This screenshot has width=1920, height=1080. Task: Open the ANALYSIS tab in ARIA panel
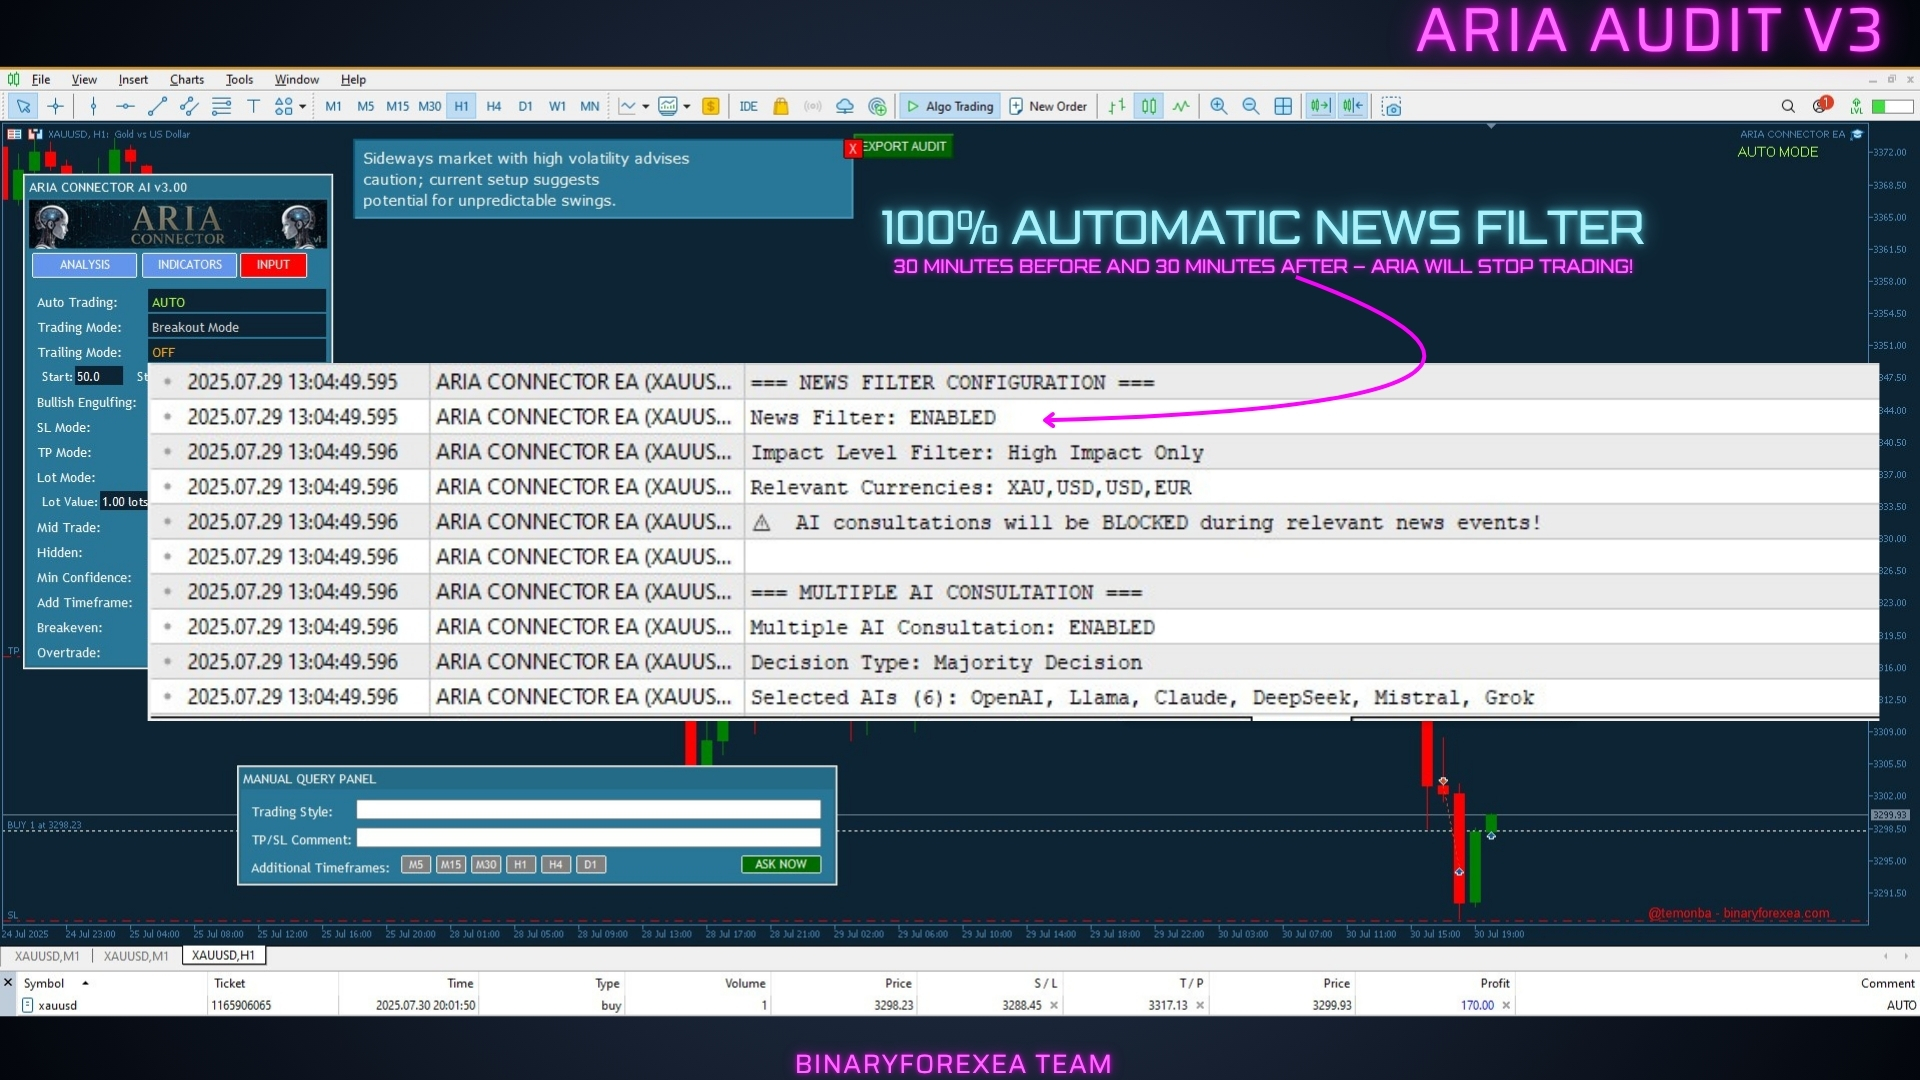tap(85, 265)
